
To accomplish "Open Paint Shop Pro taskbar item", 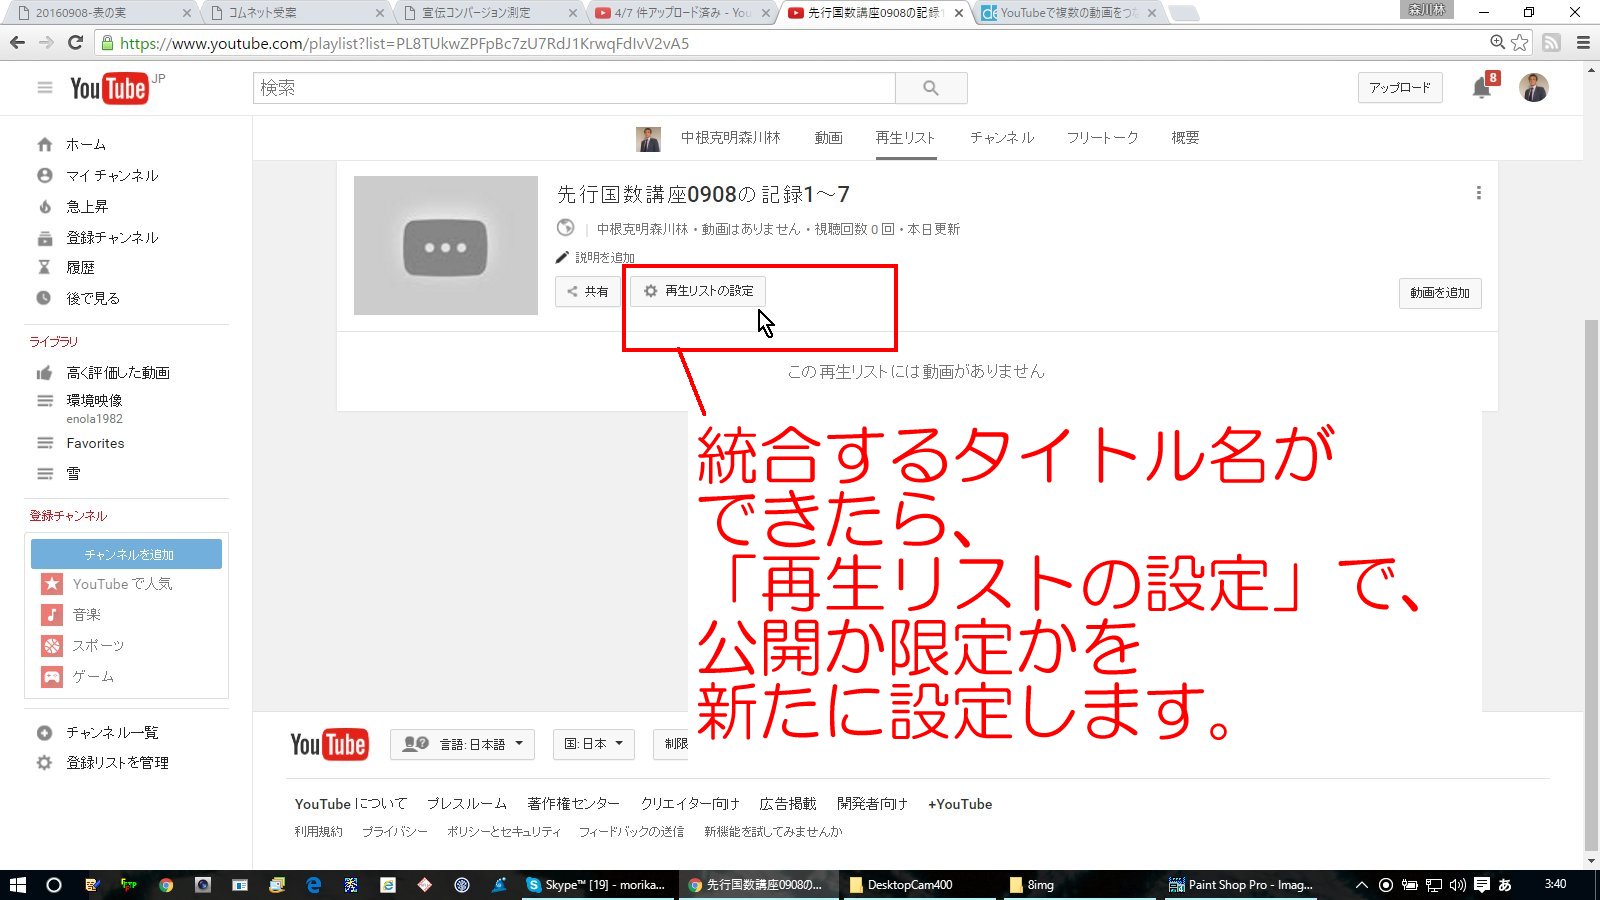I will [1243, 885].
